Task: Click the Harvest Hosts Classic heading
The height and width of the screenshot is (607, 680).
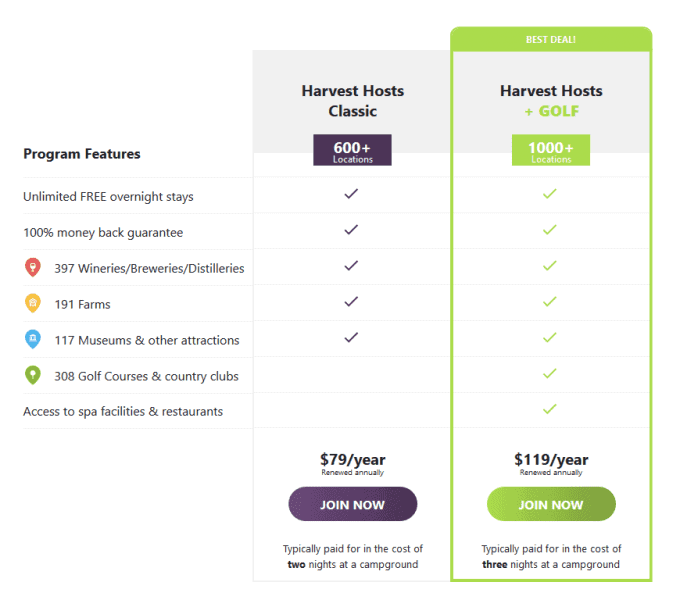Action: tap(353, 101)
